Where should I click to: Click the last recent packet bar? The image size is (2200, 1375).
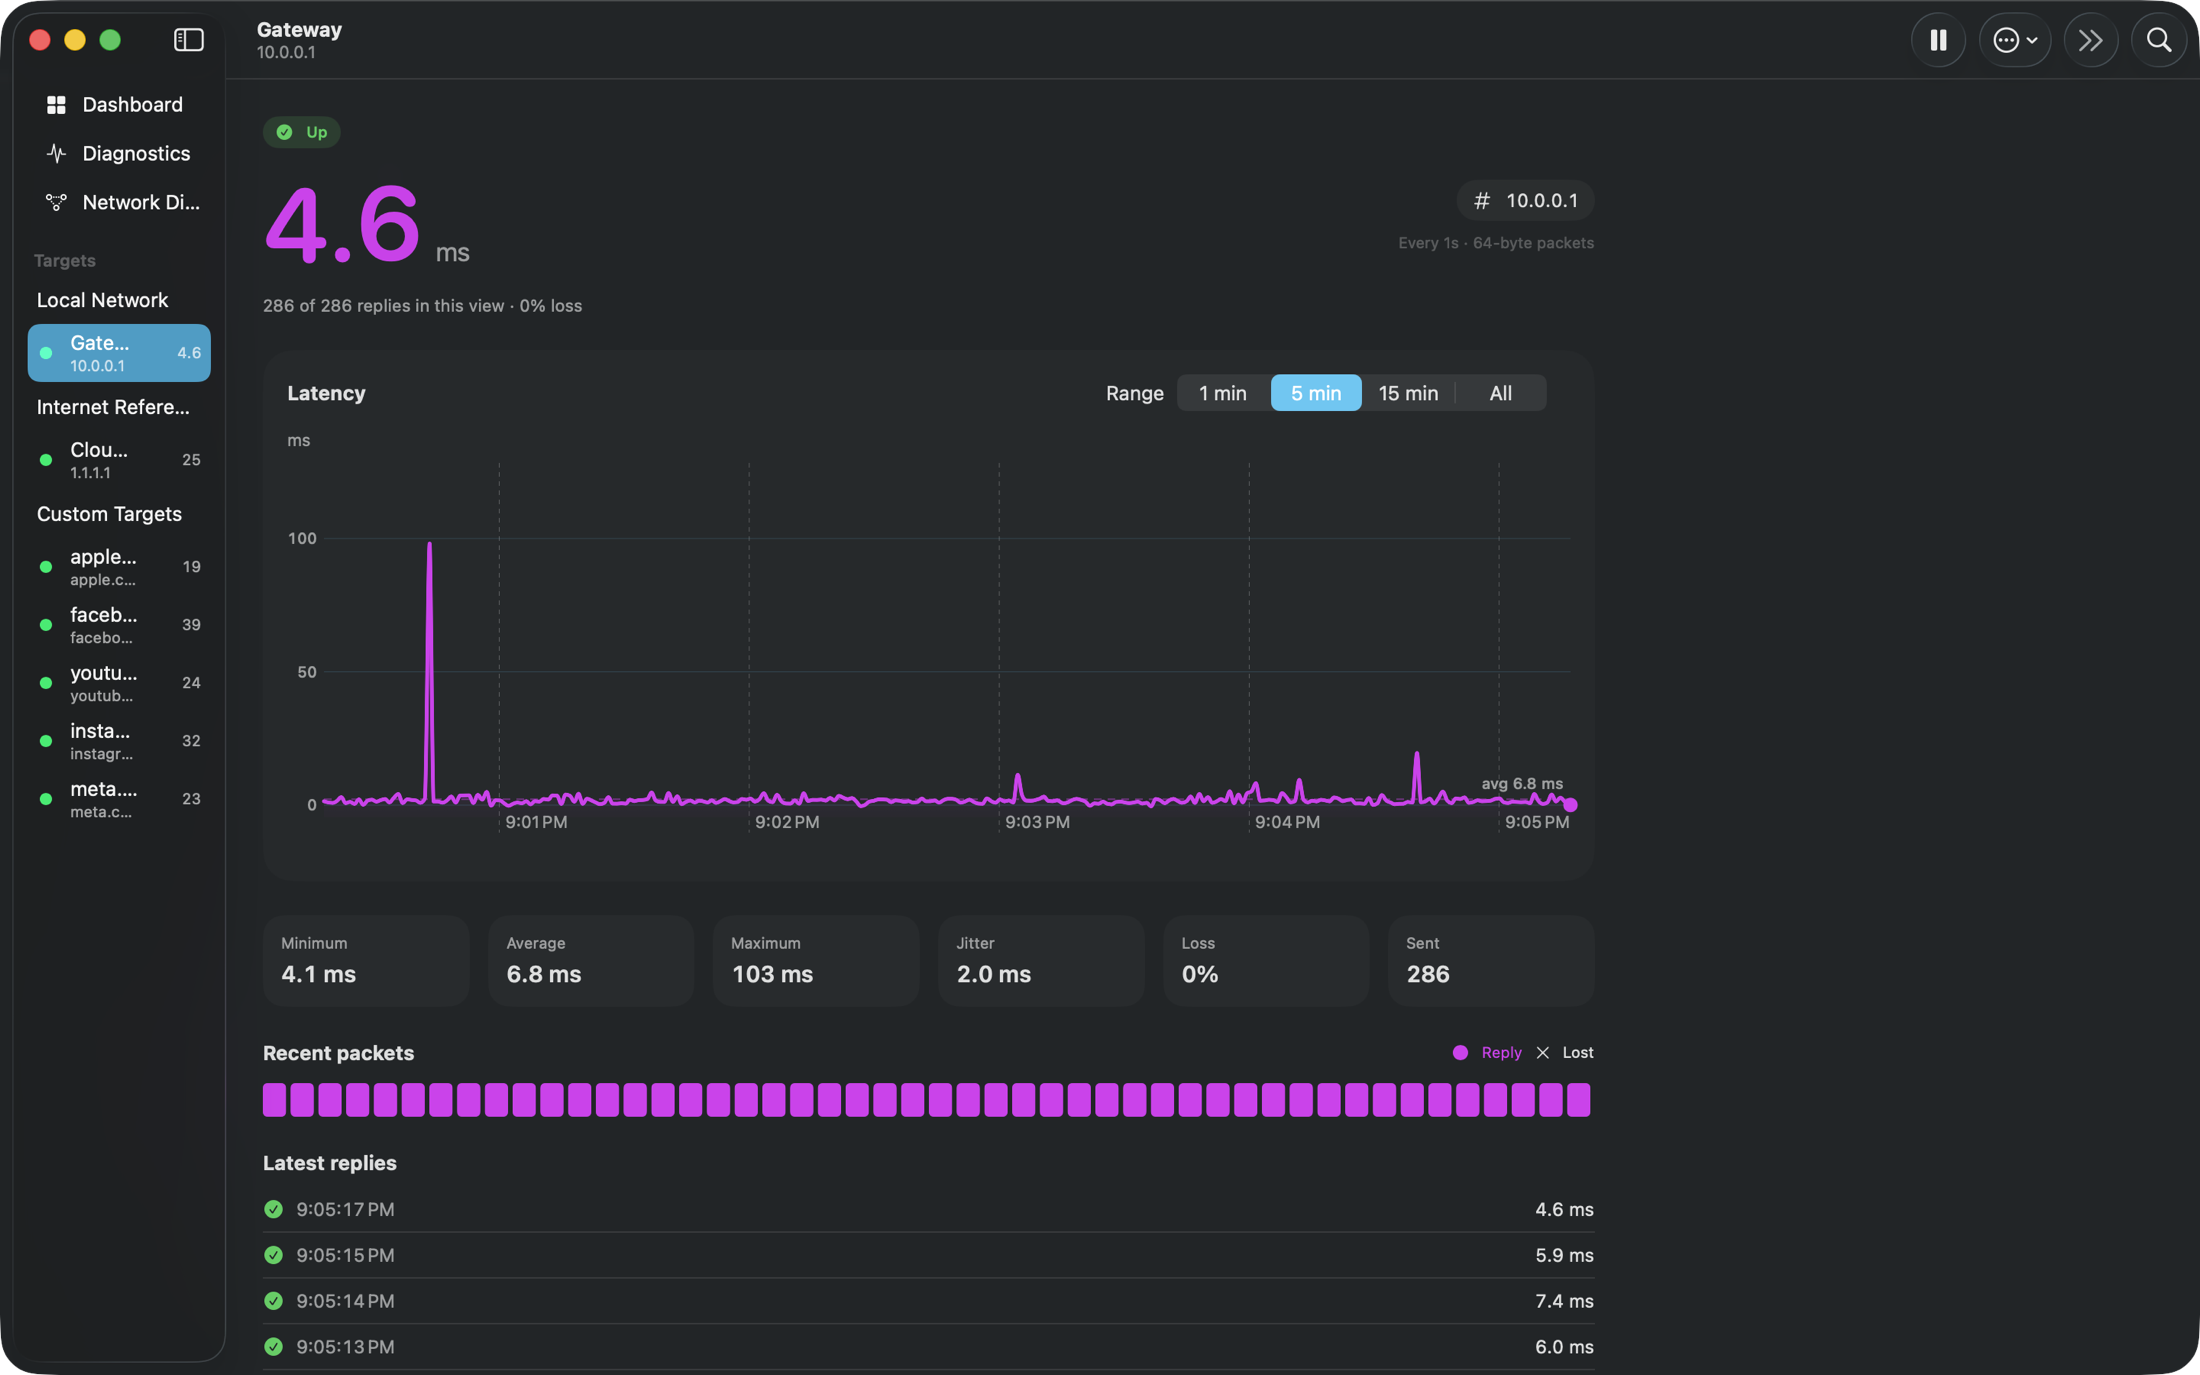(x=1579, y=1100)
